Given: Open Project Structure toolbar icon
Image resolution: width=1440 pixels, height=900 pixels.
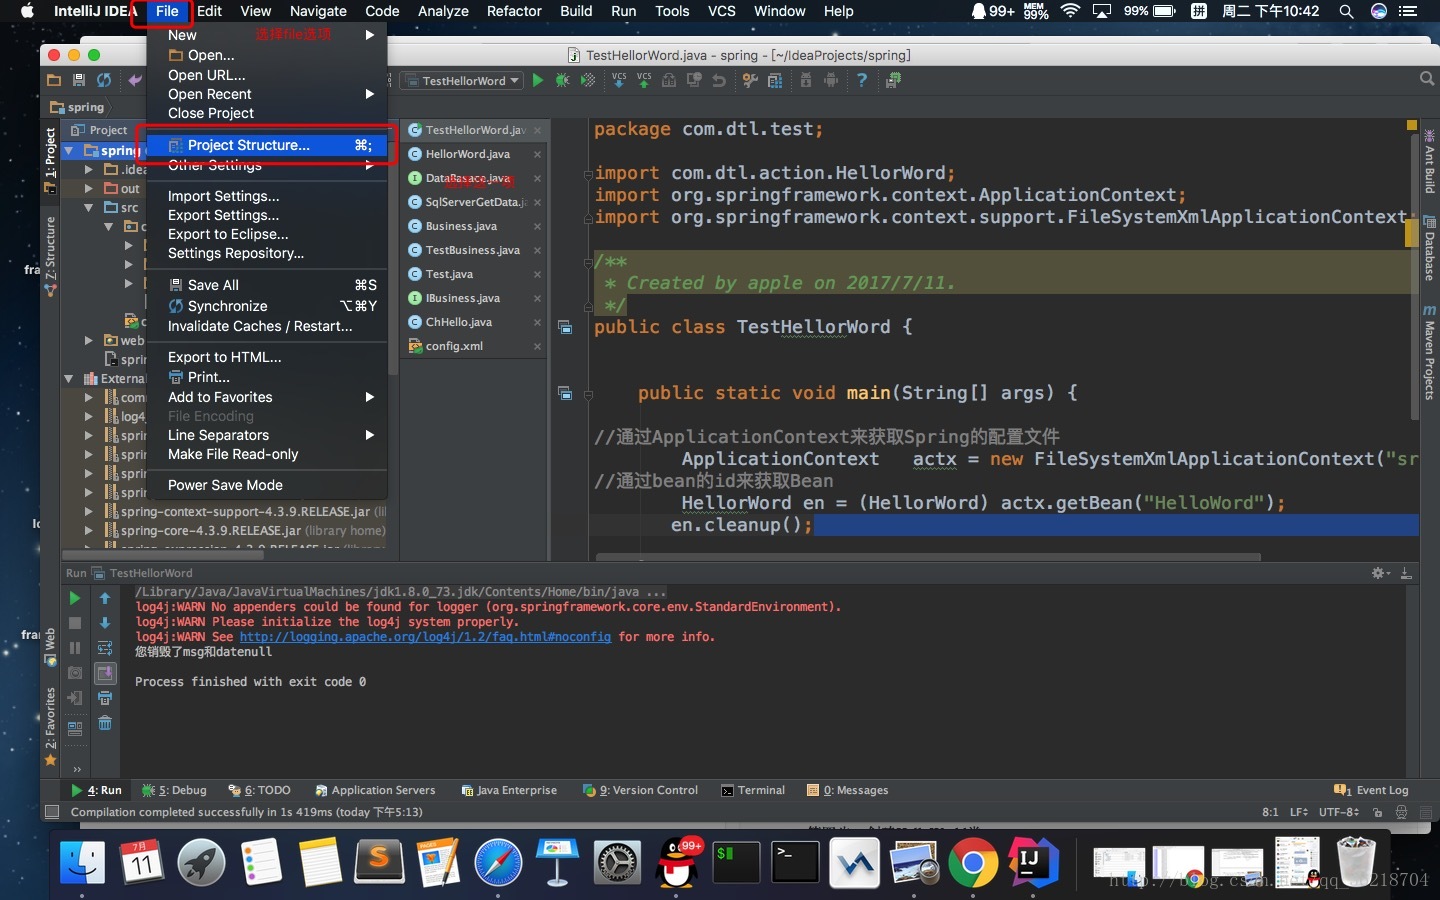Looking at the screenshot, I should (x=775, y=80).
